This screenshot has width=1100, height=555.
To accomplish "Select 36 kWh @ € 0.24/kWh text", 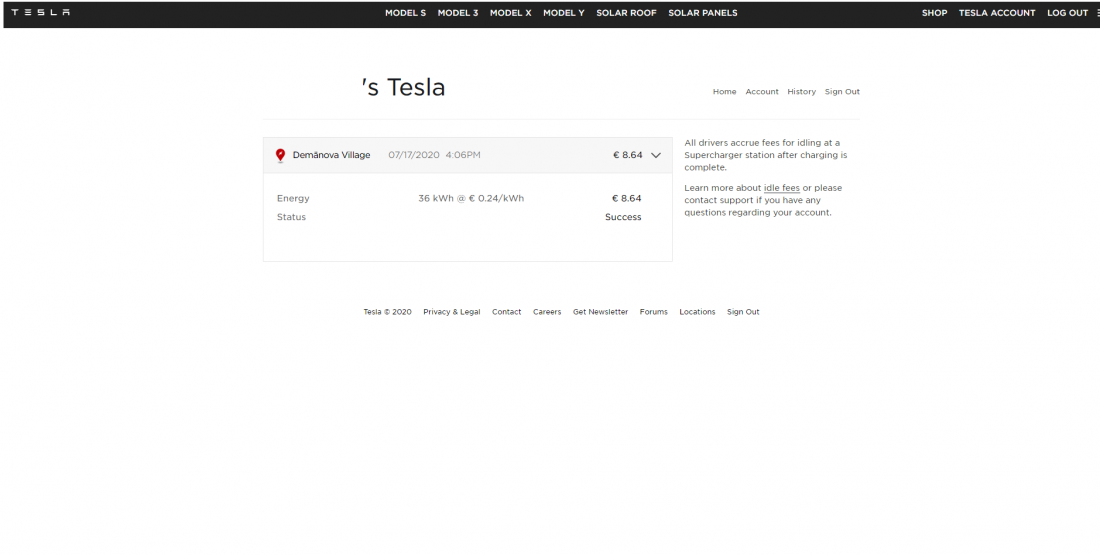I will tap(471, 199).
